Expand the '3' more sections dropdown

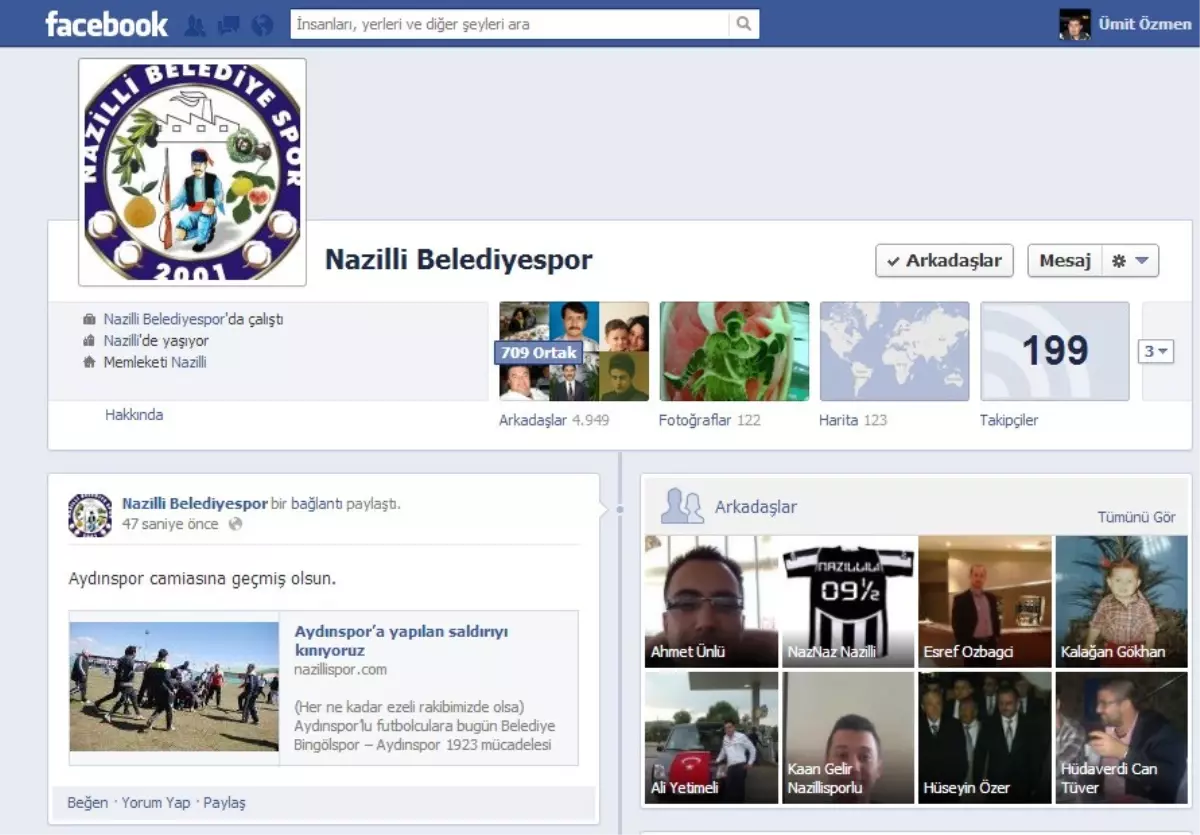1155,351
